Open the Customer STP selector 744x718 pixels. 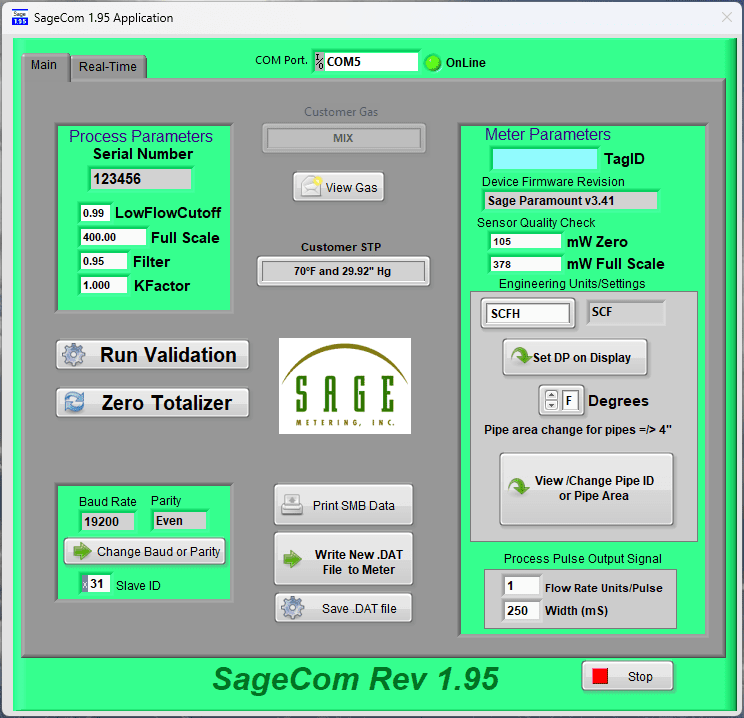tap(343, 271)
